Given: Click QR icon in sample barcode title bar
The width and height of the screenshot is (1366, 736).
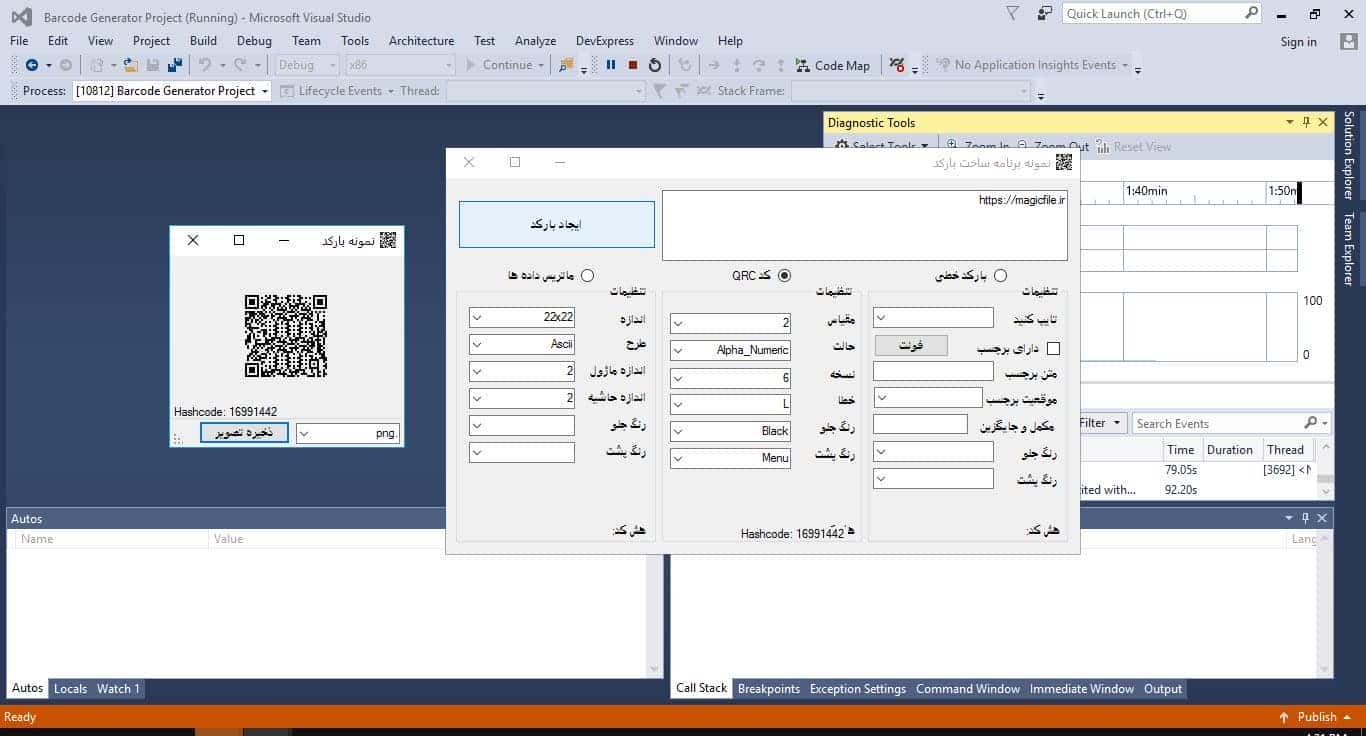Looking at the screenshot, I should click(388, 240).
